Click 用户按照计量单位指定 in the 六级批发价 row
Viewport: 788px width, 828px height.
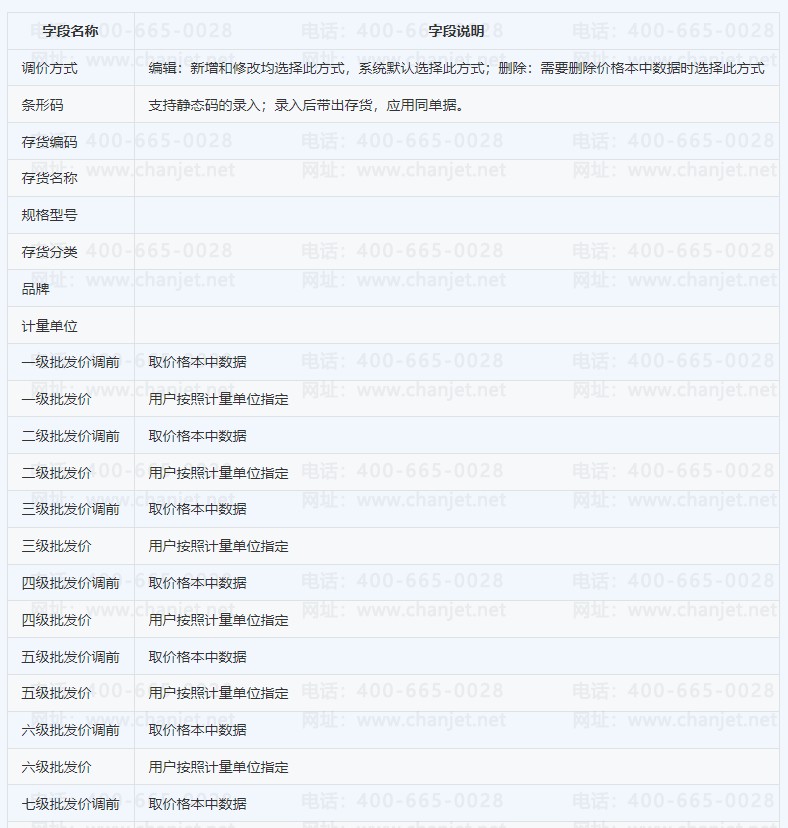pos(219,767)
